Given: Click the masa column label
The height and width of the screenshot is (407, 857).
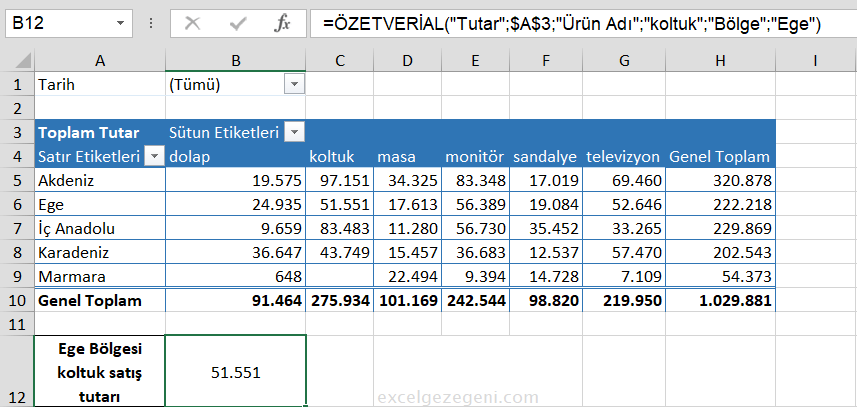Looking at the screenshot, I should (x=408, y=157).
